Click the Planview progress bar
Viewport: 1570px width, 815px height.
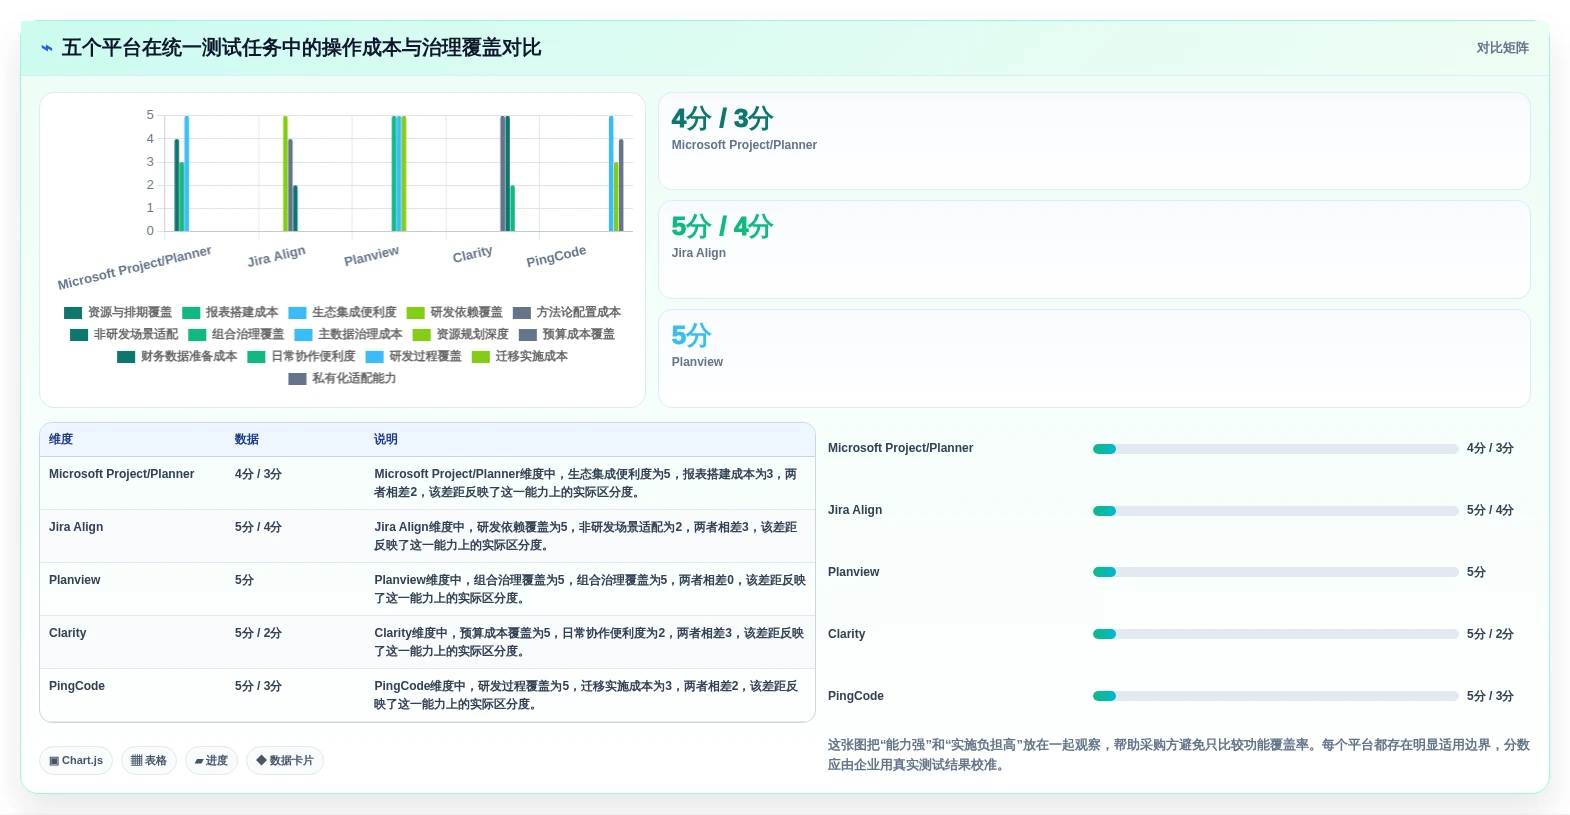[1275, 572]
